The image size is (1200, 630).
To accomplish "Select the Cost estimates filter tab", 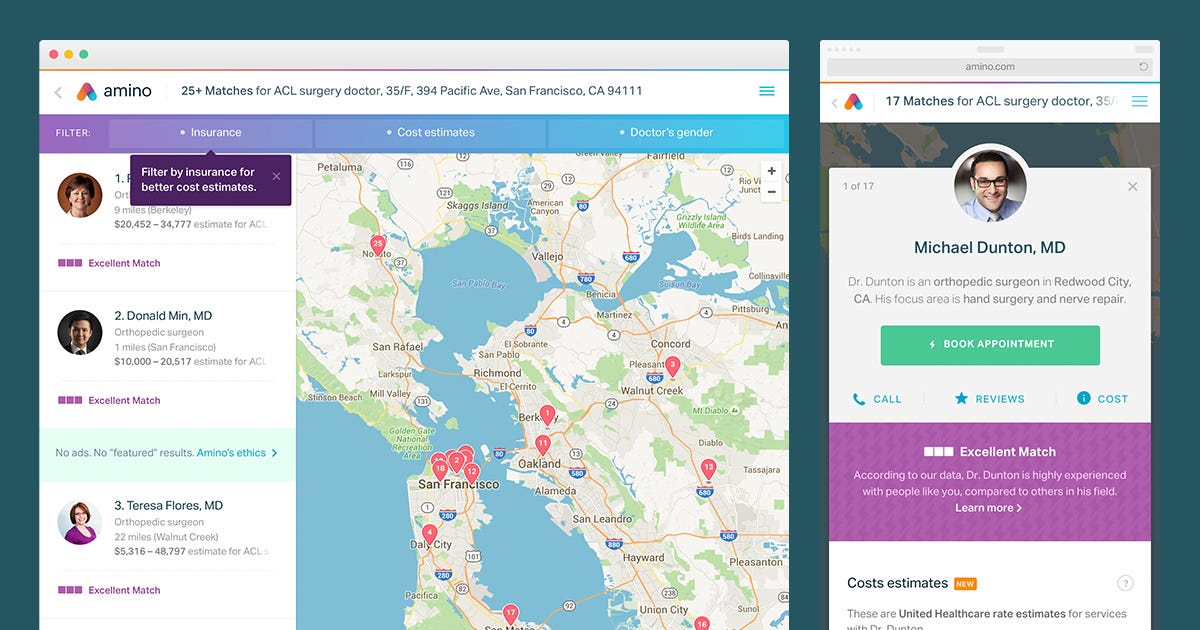I will 431,132.
